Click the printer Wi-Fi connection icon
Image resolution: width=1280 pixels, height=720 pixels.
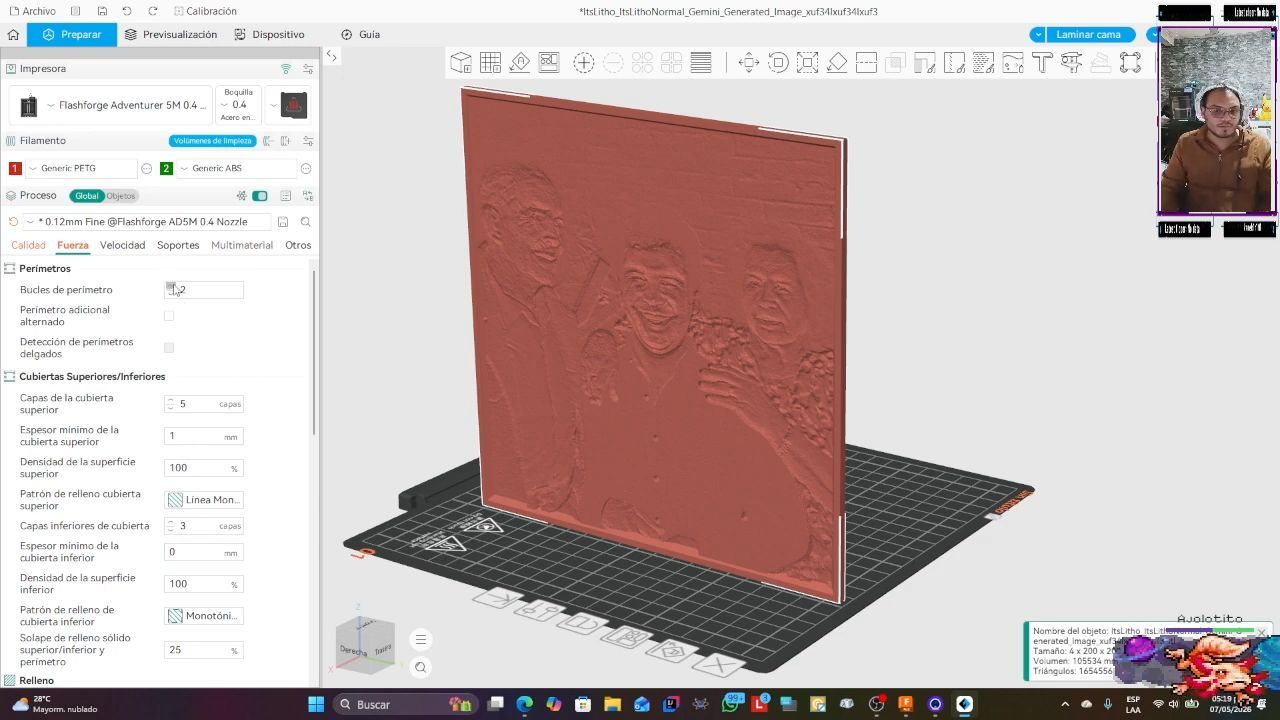point(286,69)
